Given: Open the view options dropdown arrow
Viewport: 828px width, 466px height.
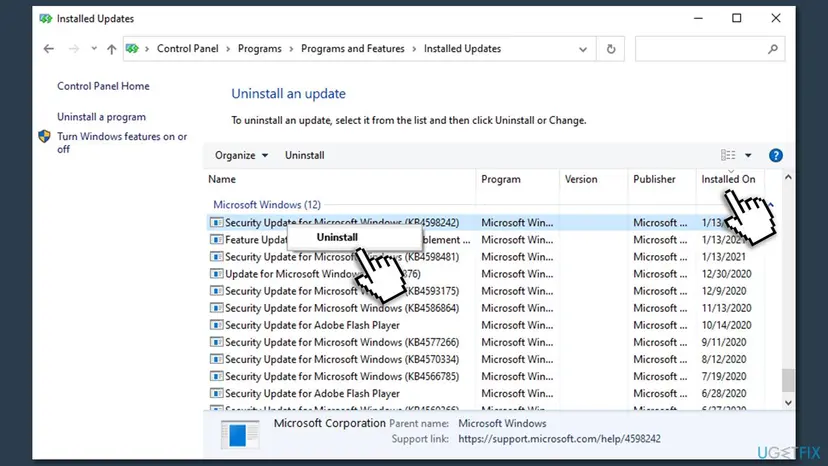Looking at the screenshot, I should (x=748, y=155).
